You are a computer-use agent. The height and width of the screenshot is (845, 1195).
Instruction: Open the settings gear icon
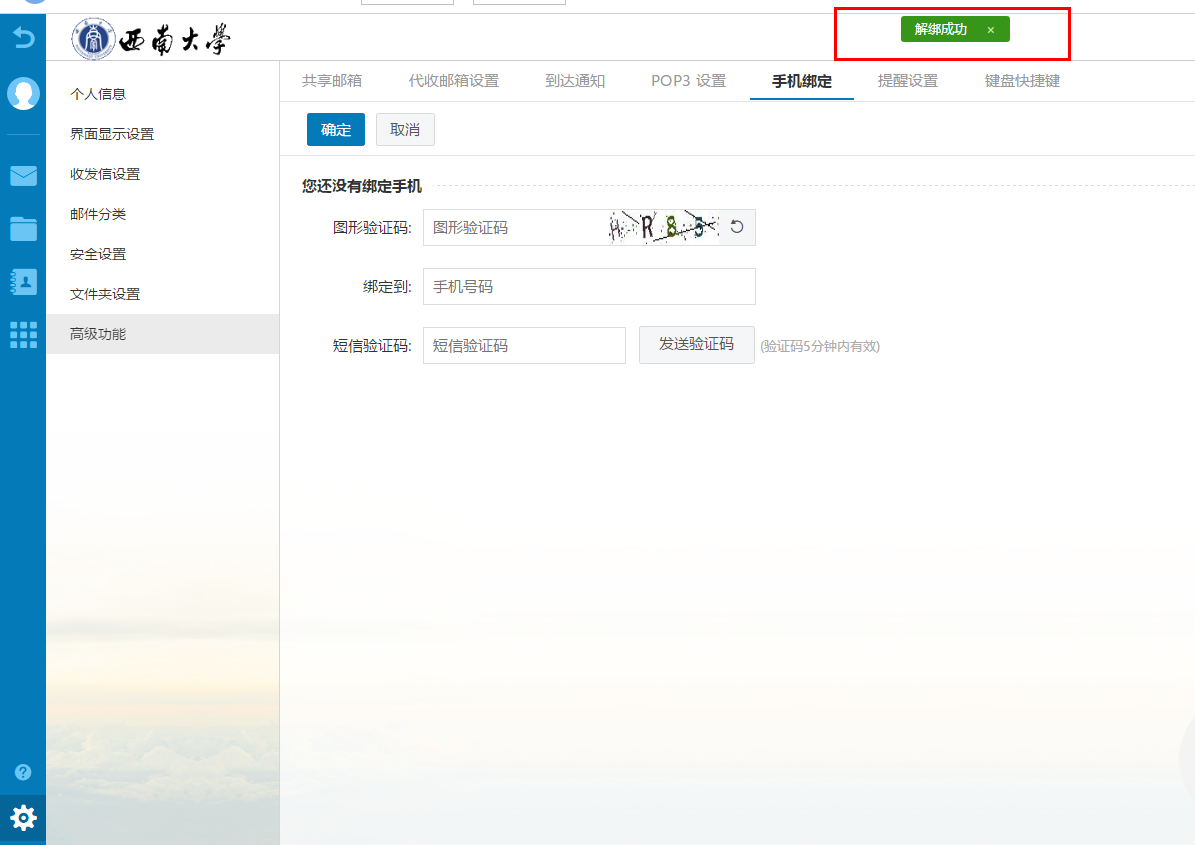tap(22, 818)
